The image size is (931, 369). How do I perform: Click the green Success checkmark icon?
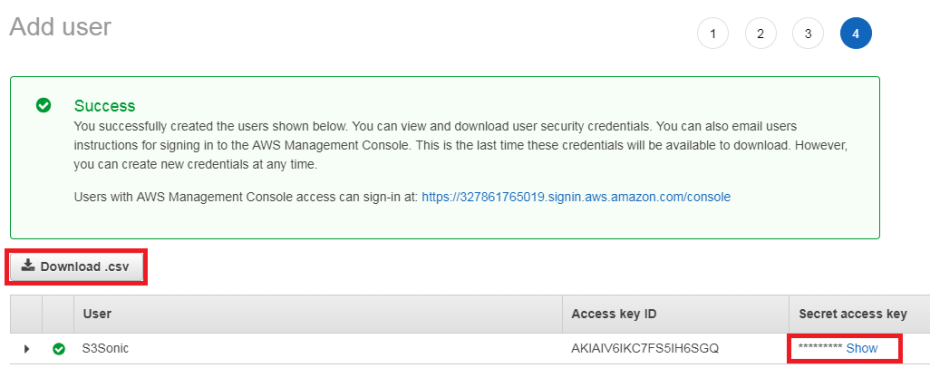coord(43,106)
